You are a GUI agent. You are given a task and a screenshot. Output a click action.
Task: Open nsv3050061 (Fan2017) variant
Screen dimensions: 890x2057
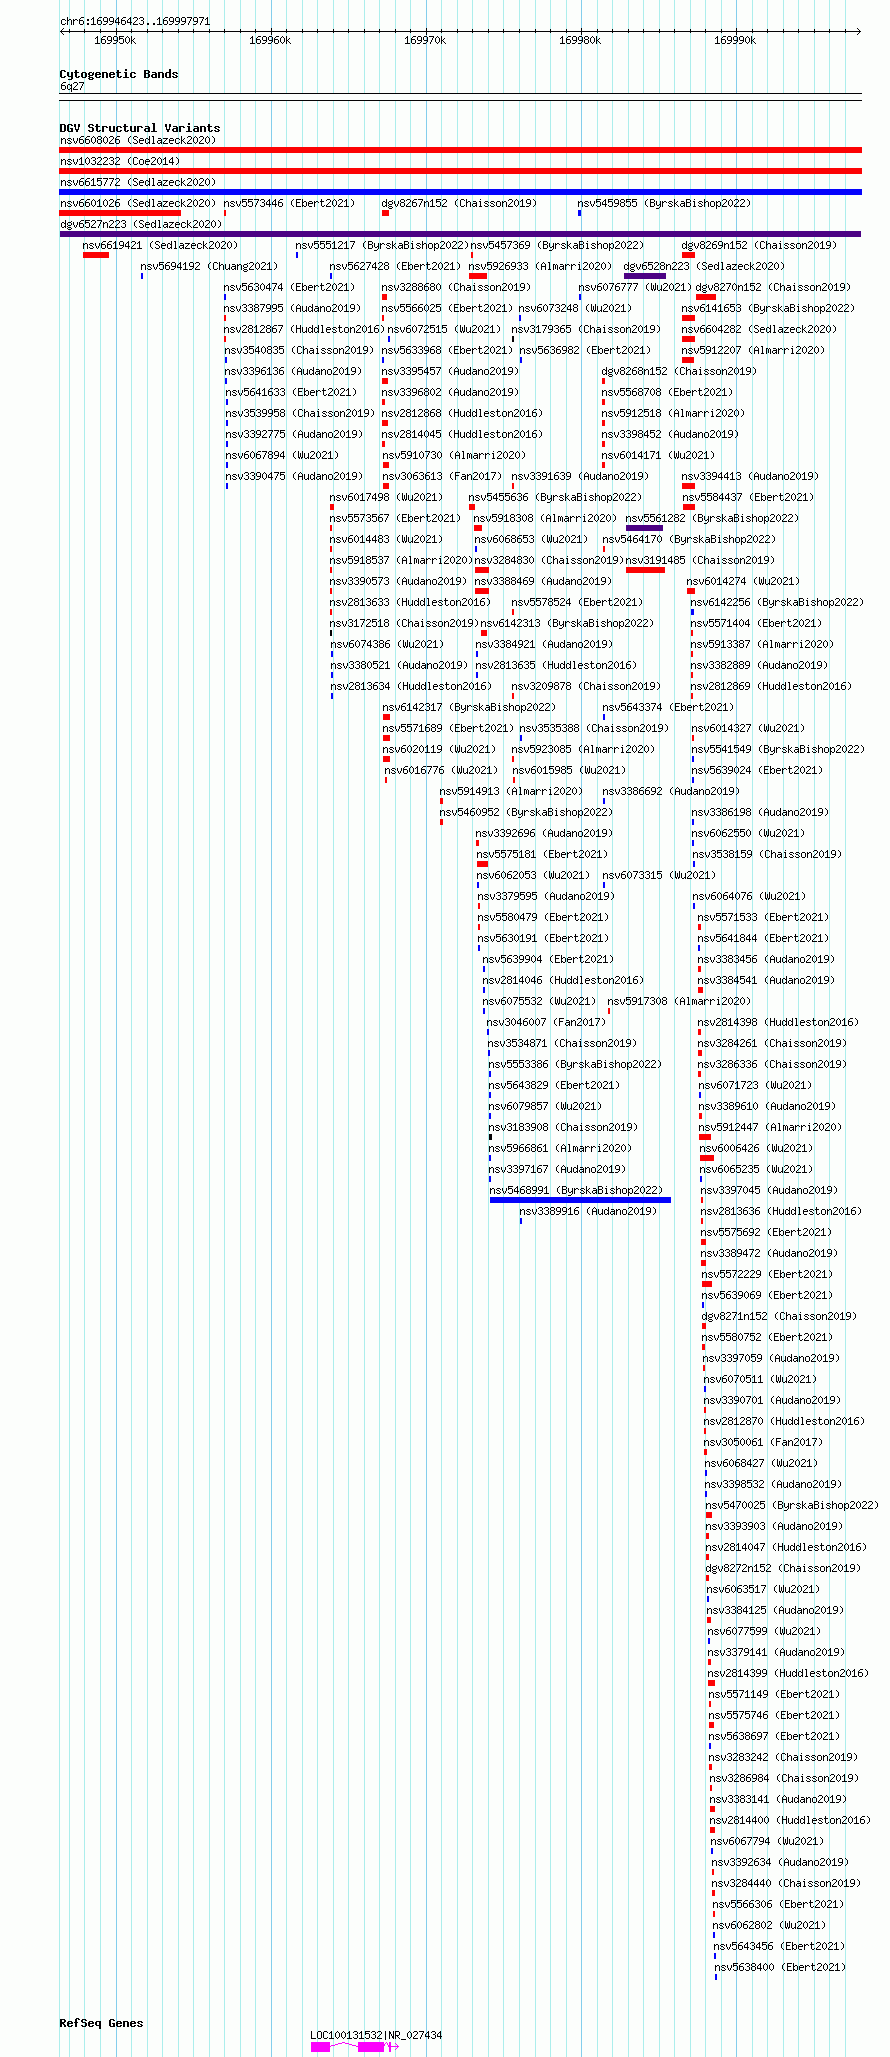point(763,1443)
